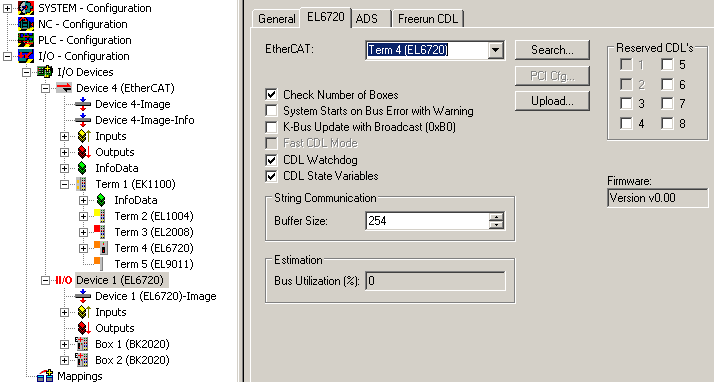This screenshot has width=714, height=382.
Task: Click the Device 4-Image-Info icon
Action: pos(83,120)
